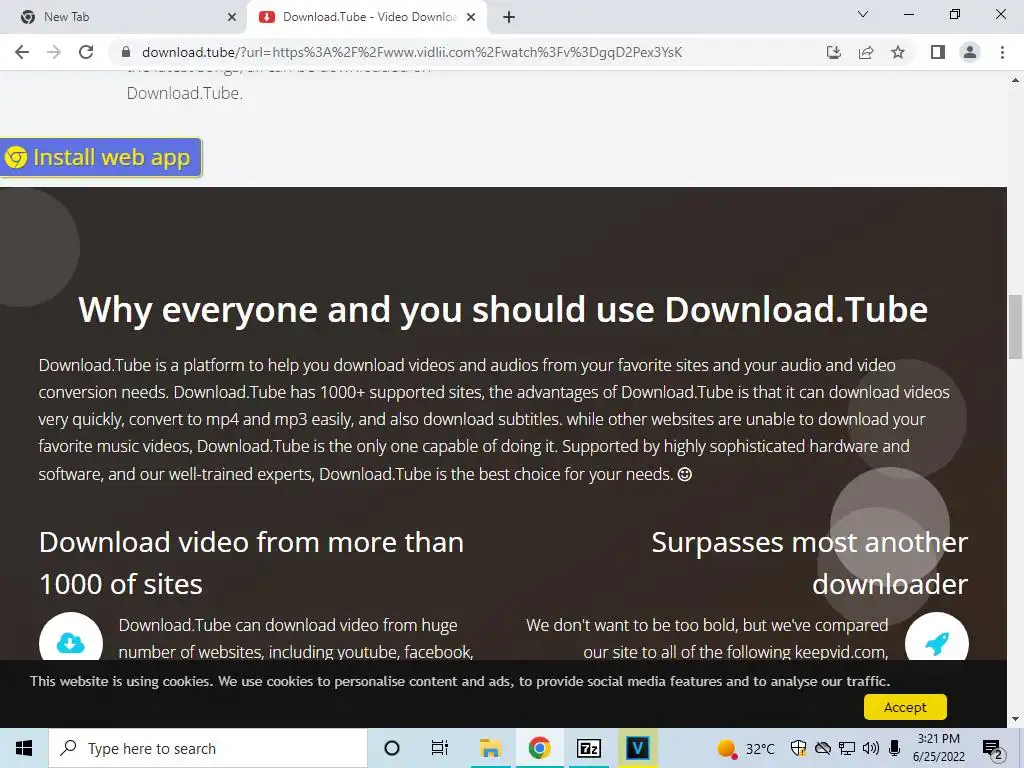The height and width of the screenshot is (768, 1024).
Task: Open the Chrome three-dot menu
Action: click(1002, 52)
